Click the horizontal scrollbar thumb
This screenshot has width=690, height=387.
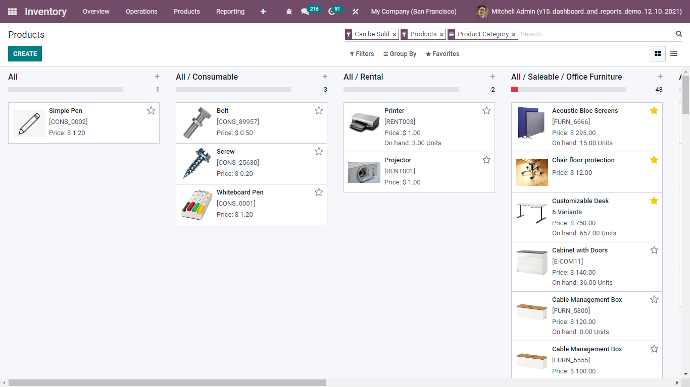click(x=167, y=383)
